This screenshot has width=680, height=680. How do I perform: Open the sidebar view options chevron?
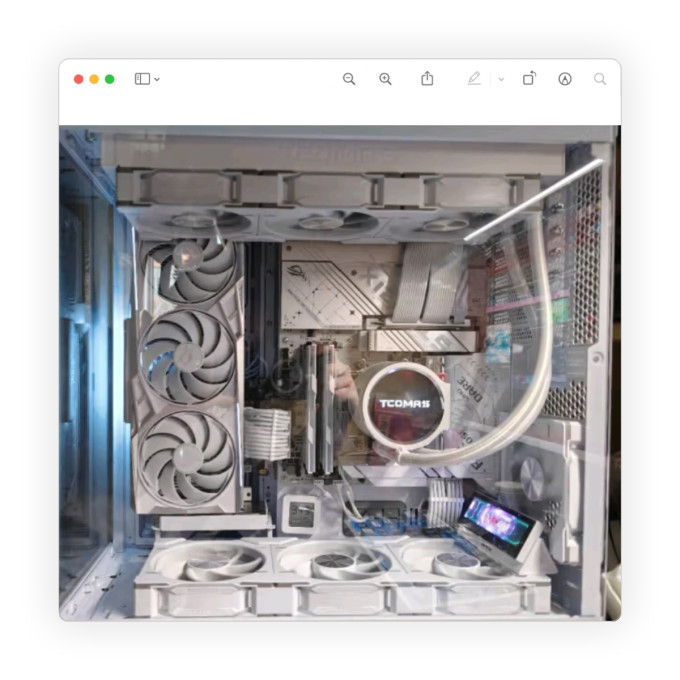click(157, 79)
